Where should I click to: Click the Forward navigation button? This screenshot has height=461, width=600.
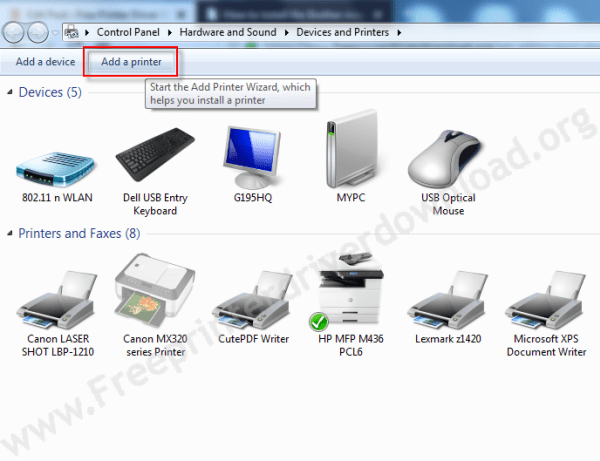tap(38, 33)
